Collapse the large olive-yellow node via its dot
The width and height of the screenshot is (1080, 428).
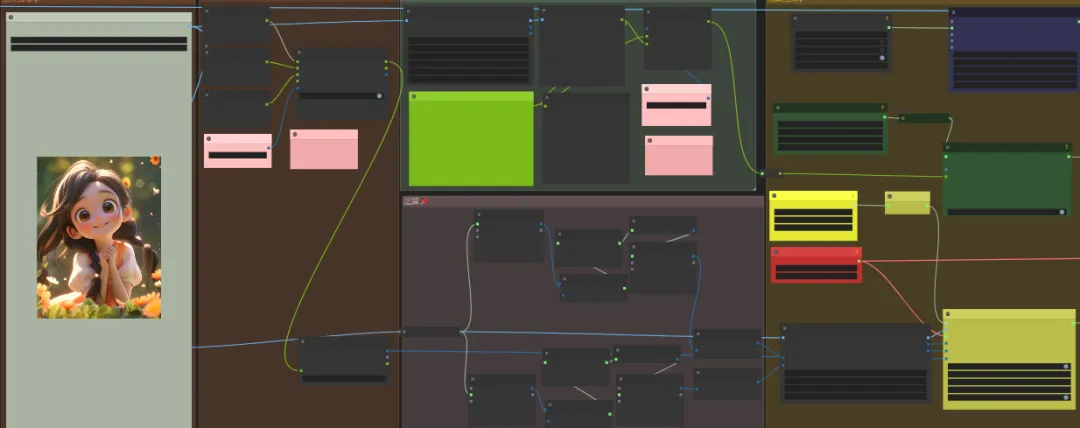pyautogui.click(x=948, y=314)
